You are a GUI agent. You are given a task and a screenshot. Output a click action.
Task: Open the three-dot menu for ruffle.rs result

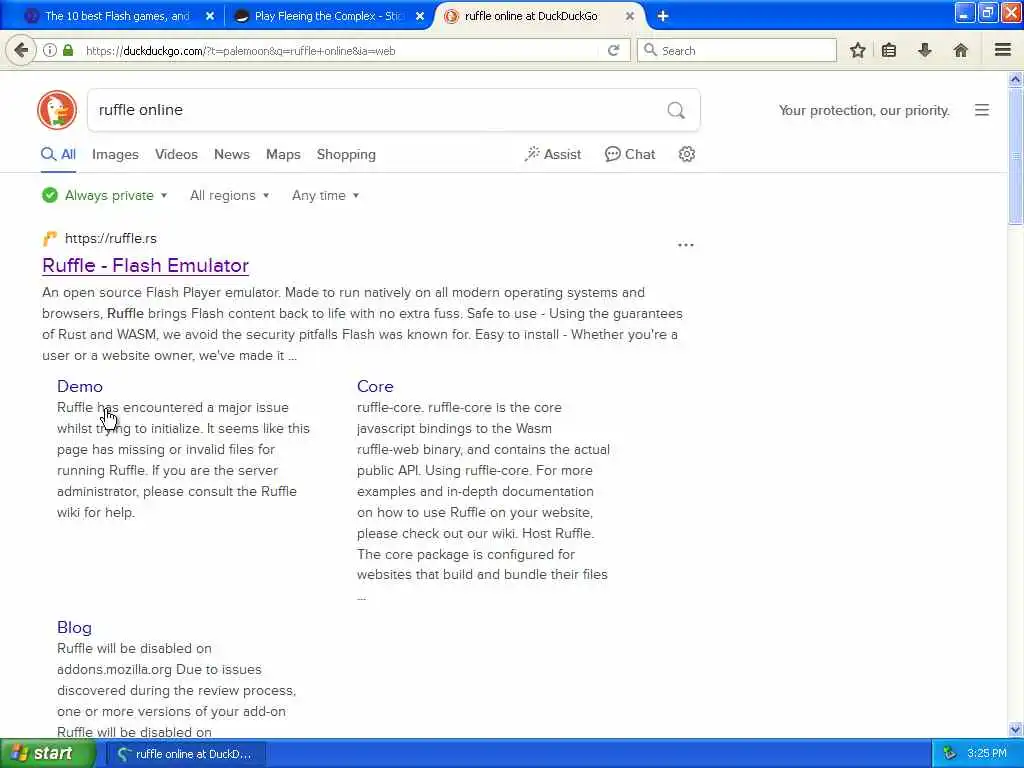686,245
